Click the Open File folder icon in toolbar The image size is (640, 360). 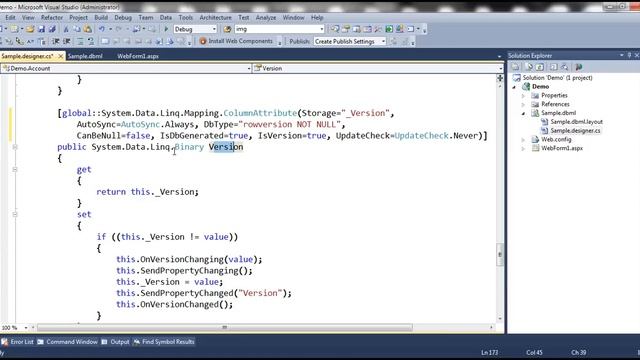30,29
